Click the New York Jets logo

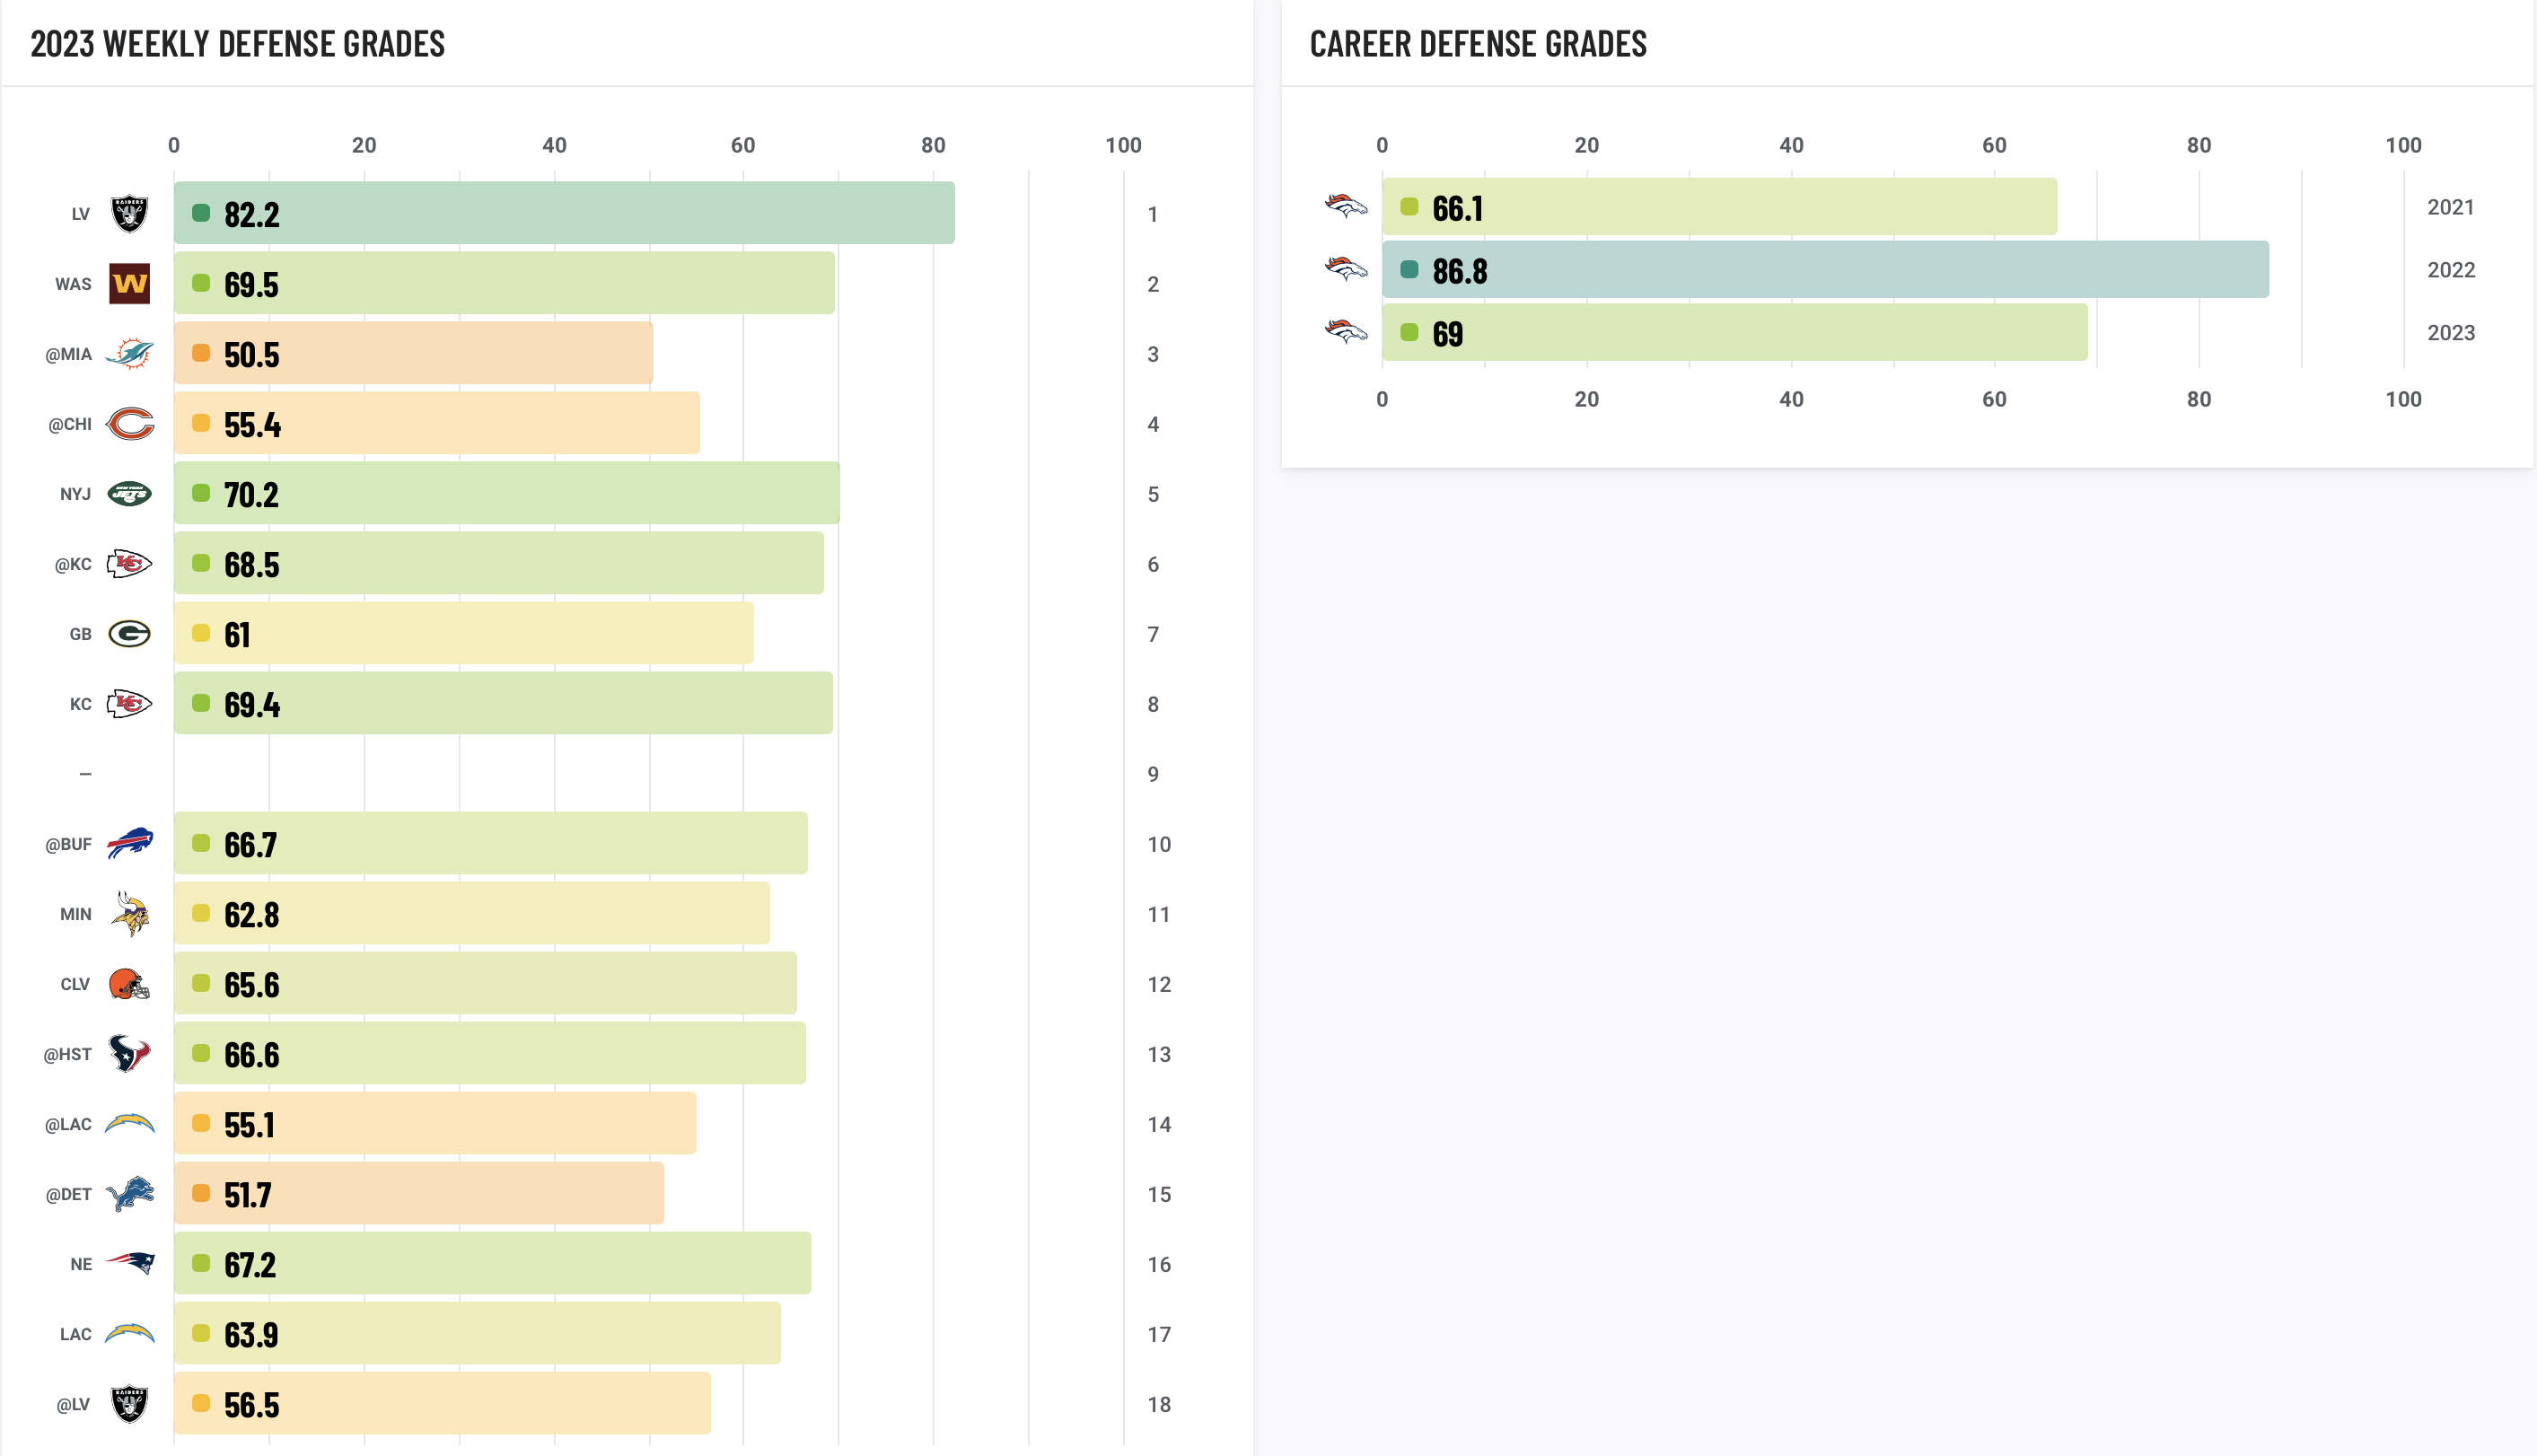129,494
